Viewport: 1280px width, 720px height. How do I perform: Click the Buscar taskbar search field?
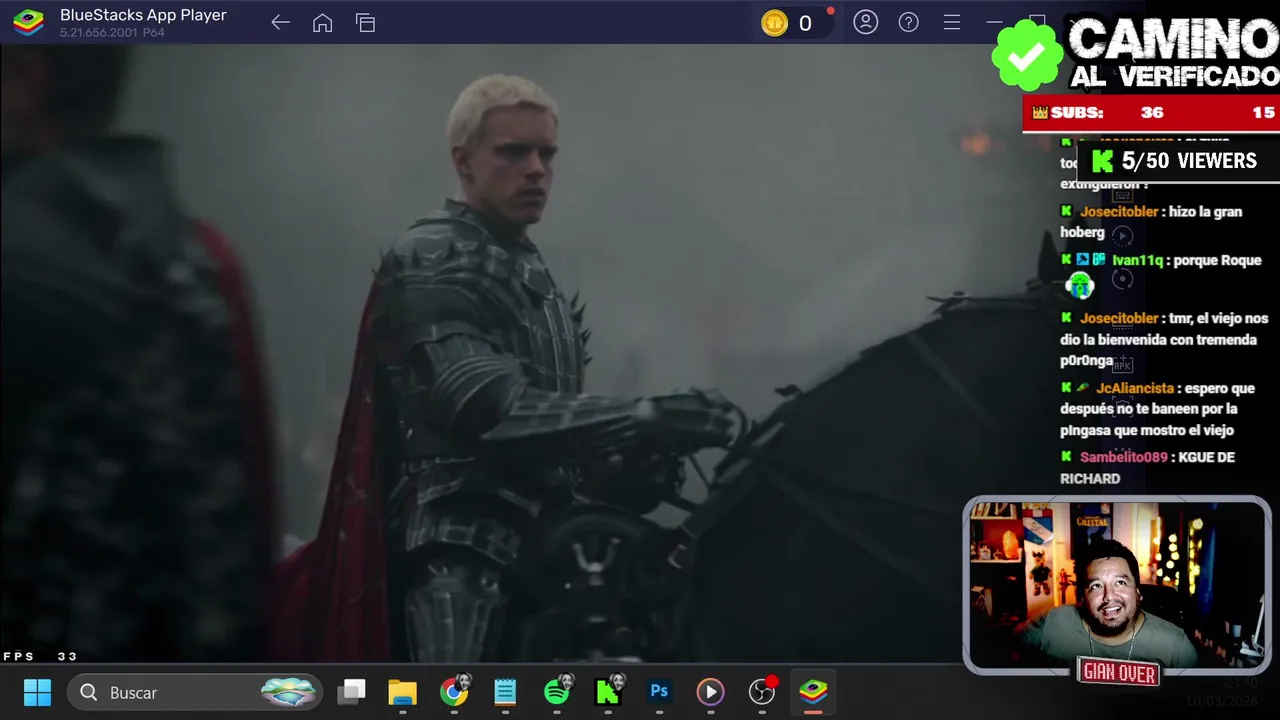pyautogui.click(x=195, y=692)
